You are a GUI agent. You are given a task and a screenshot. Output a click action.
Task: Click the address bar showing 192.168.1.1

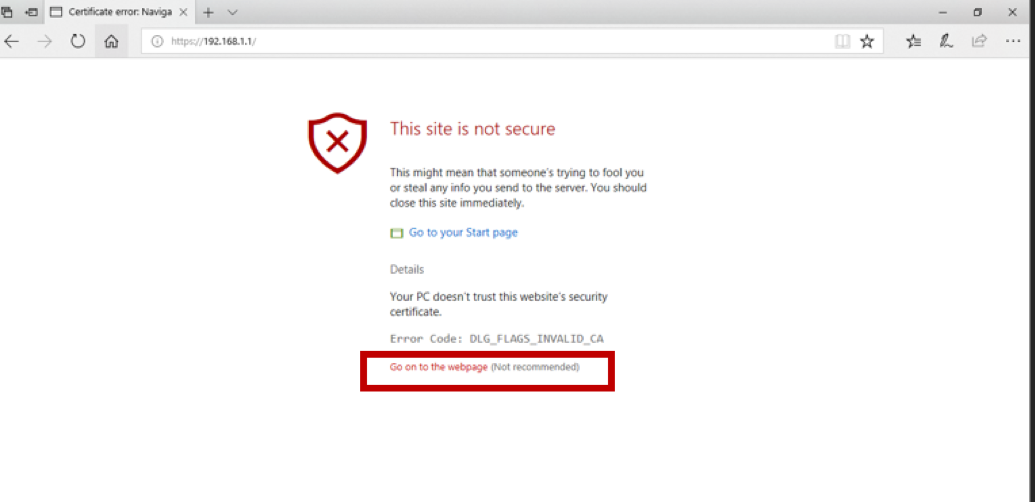pyautogui.click(x=480, y=42)
